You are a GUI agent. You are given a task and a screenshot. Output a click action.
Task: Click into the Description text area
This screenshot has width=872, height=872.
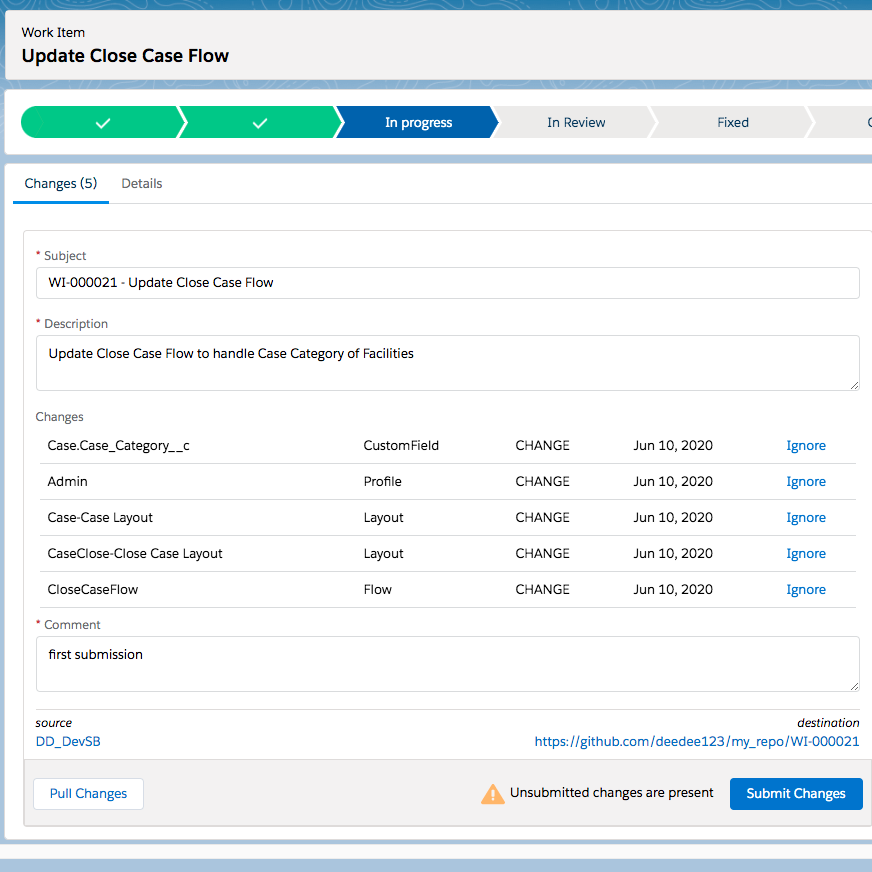pos(447,362)
